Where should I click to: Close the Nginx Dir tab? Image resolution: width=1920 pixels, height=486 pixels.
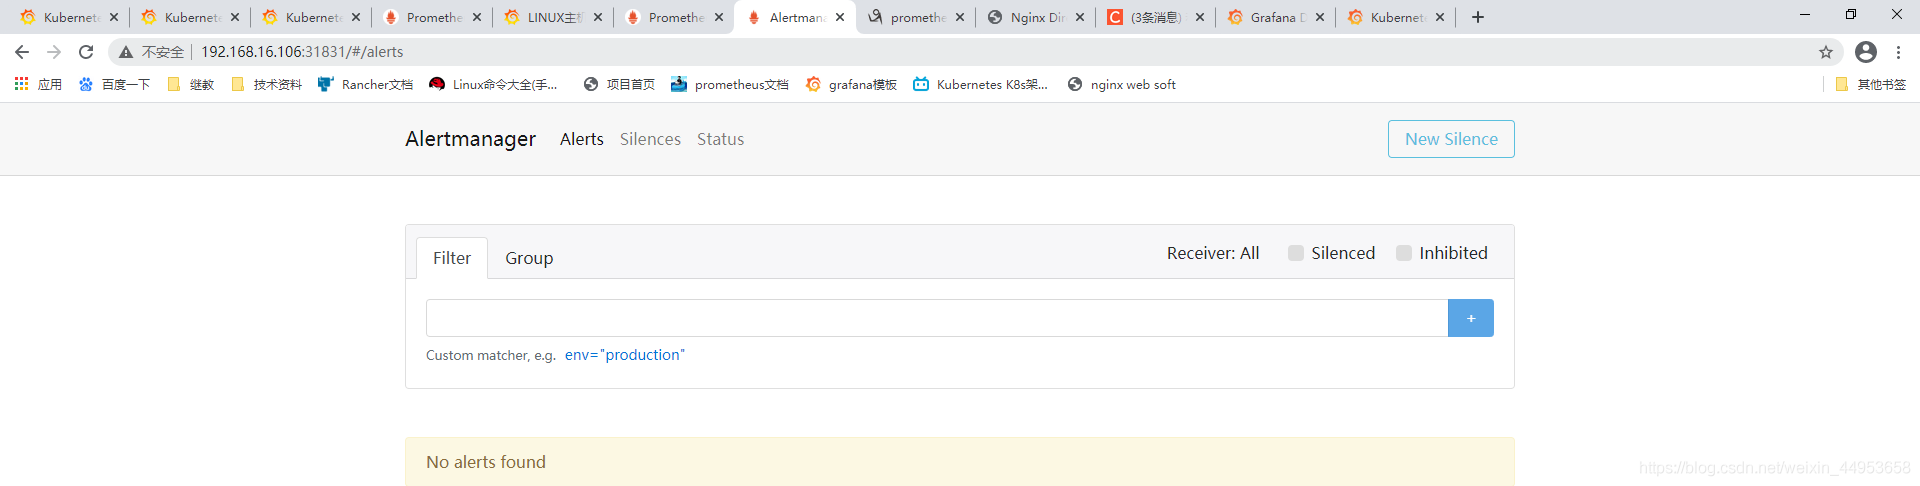coord(1080,17)
